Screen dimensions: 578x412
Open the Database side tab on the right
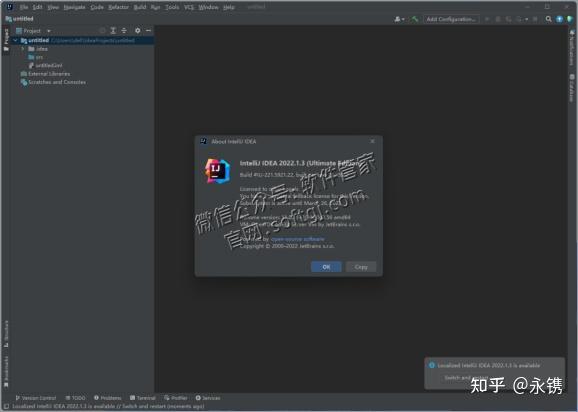pos(572,88)
